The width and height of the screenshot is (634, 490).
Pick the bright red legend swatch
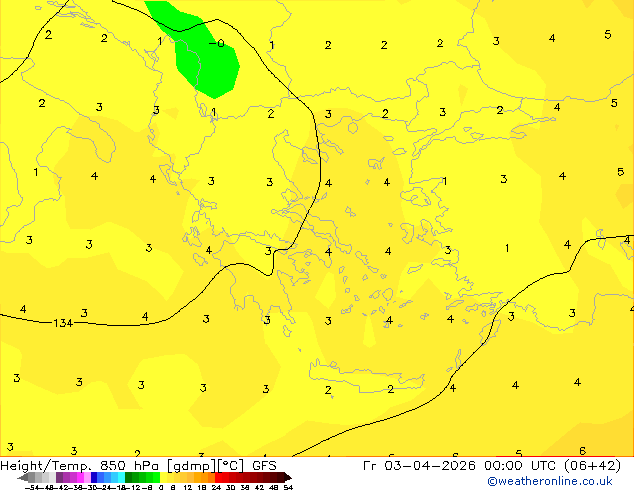click(x=218, y=477)
